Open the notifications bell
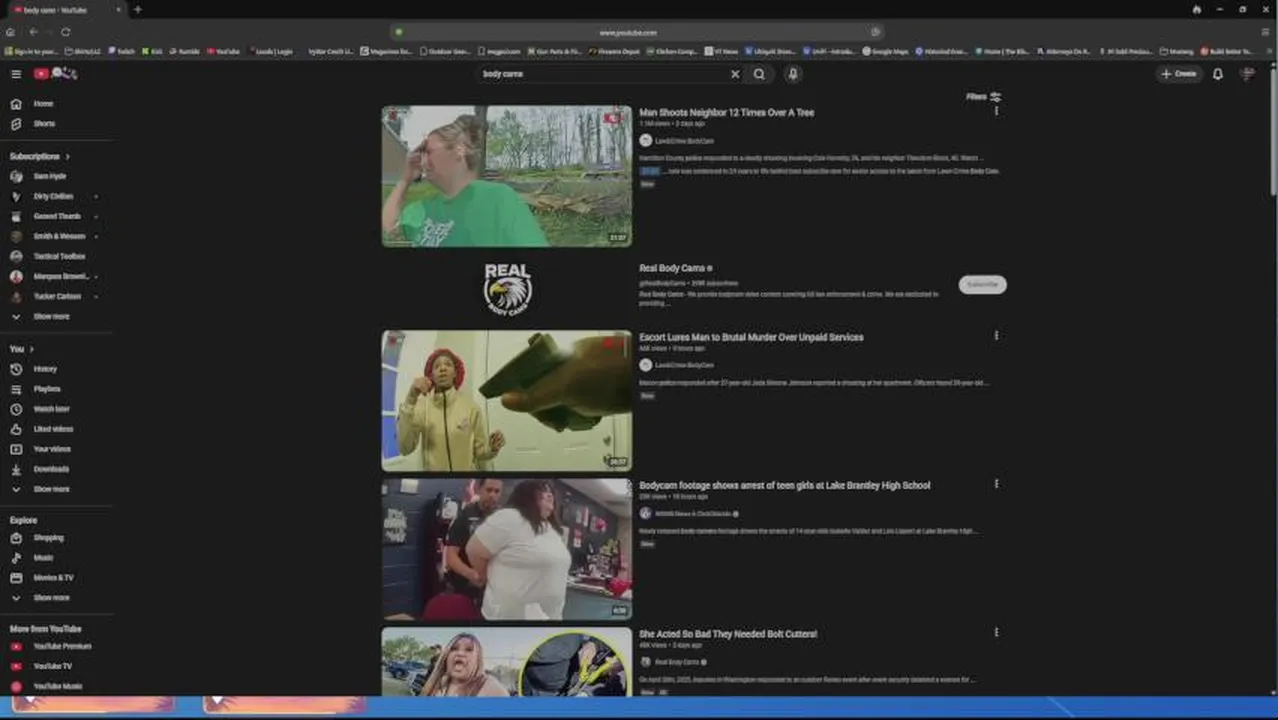This screenshot has height=720, width=1278. tap(1218, 74)
